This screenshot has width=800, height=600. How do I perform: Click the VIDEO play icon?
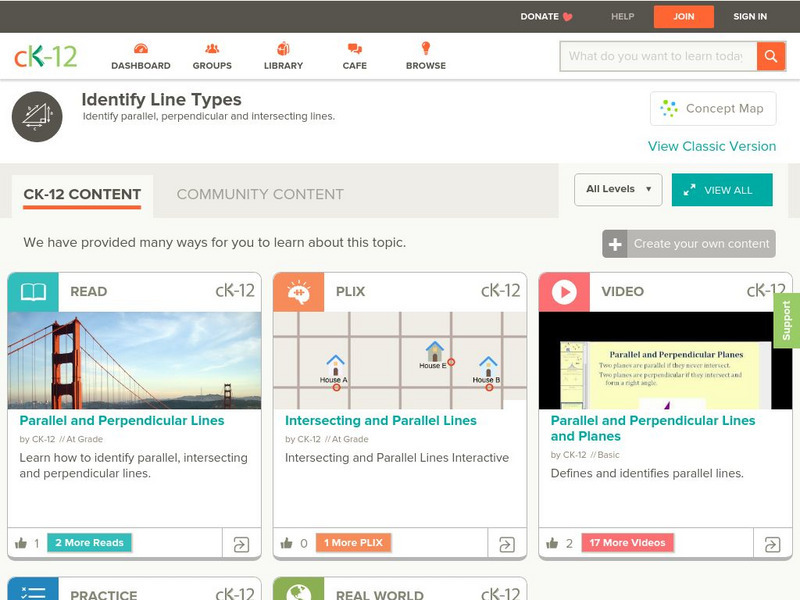coord(564,292)
